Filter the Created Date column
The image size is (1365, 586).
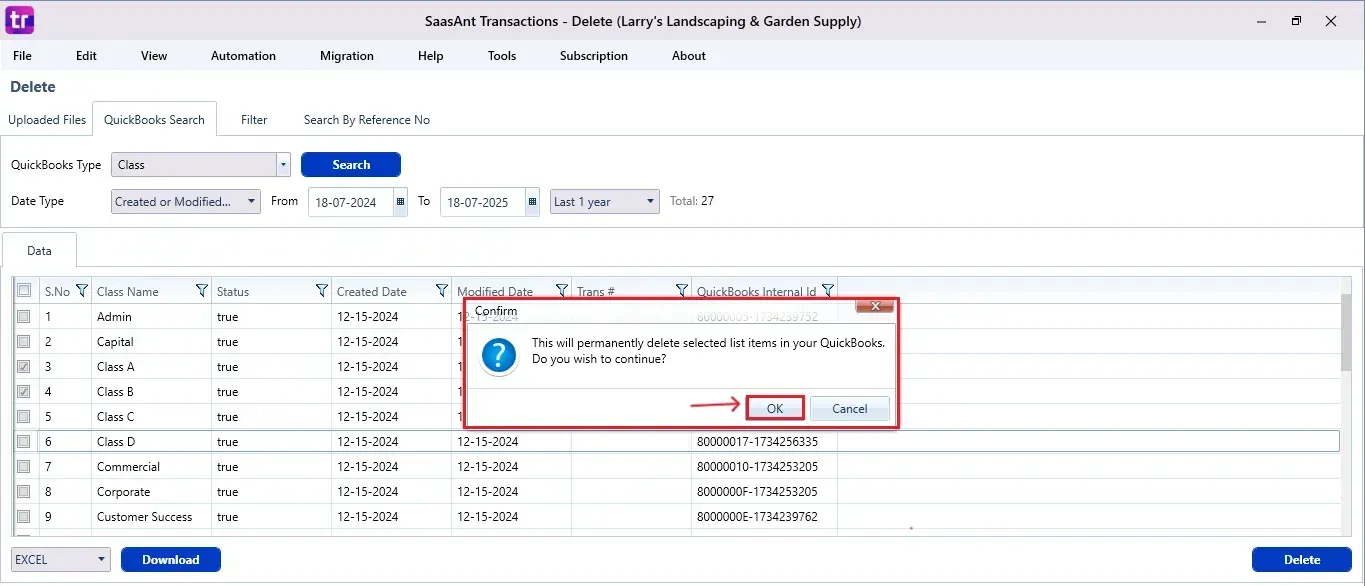pos(442,291)
